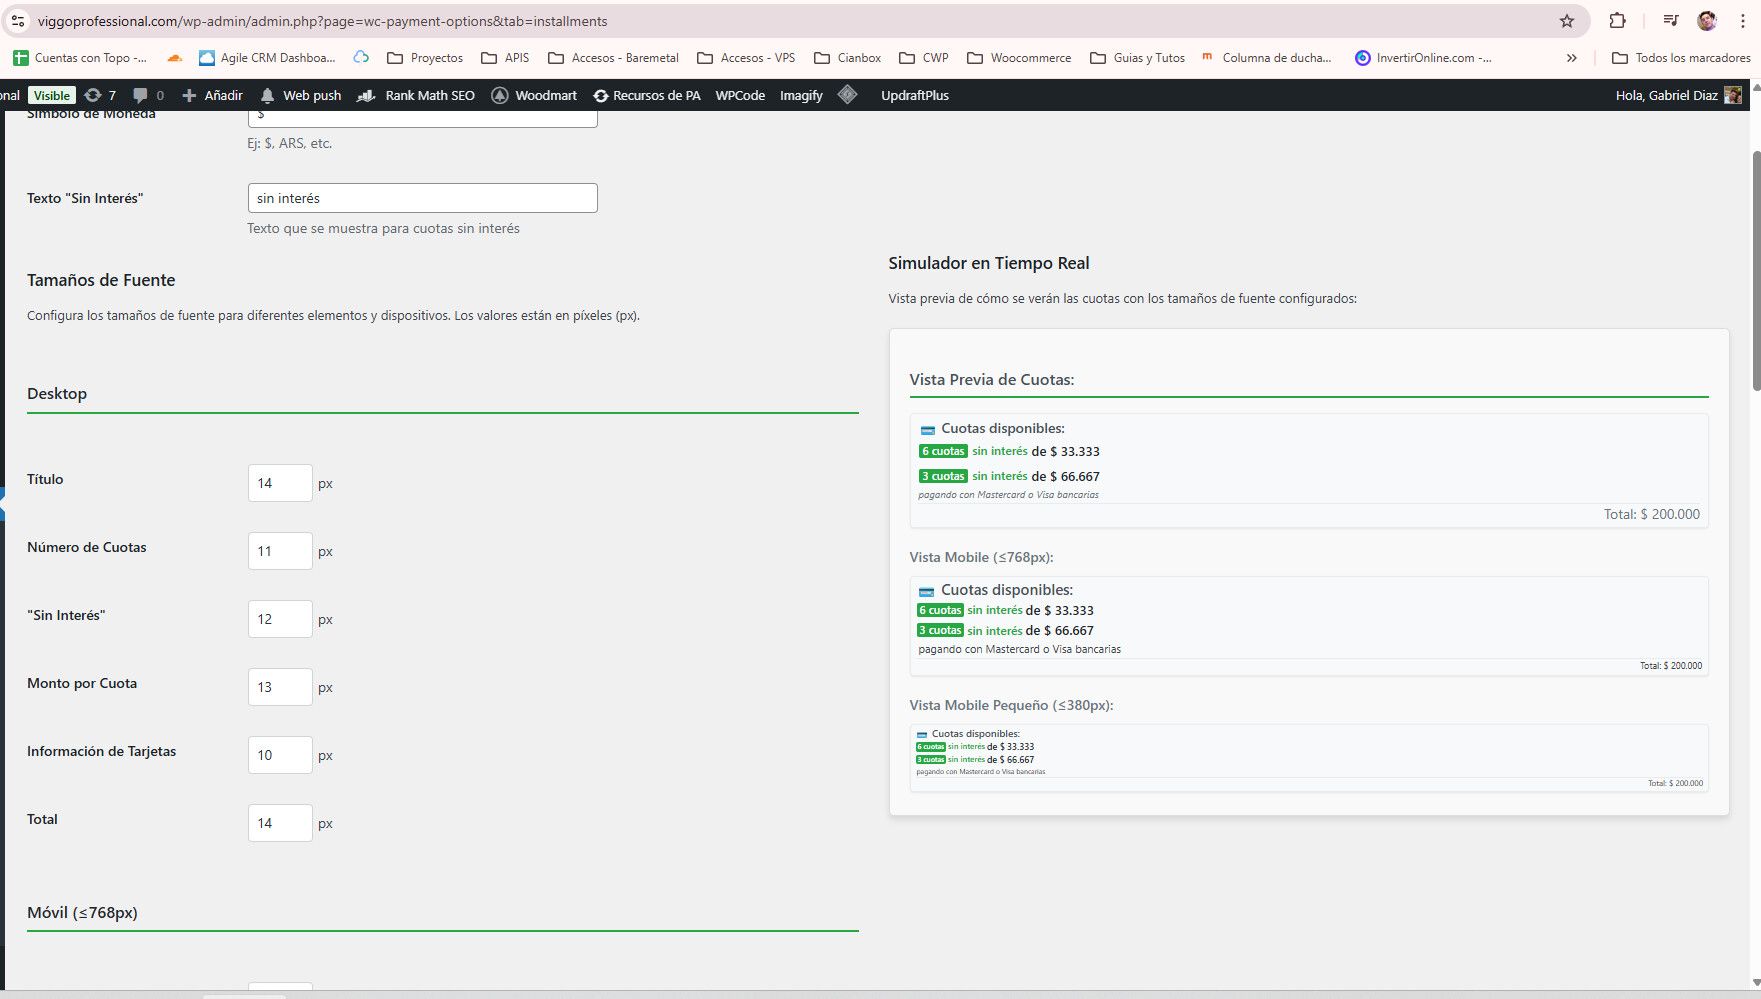Open the Woodmart admin bar menu
Image resolution: width=1761 pixels, height=999 pixels.
tap(534, 95)
